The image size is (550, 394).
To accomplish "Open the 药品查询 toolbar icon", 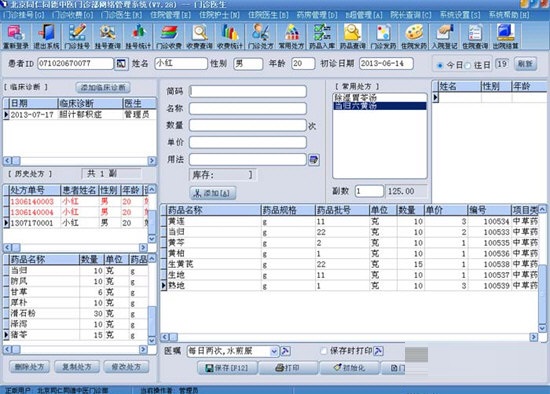I will click(353, 36).
